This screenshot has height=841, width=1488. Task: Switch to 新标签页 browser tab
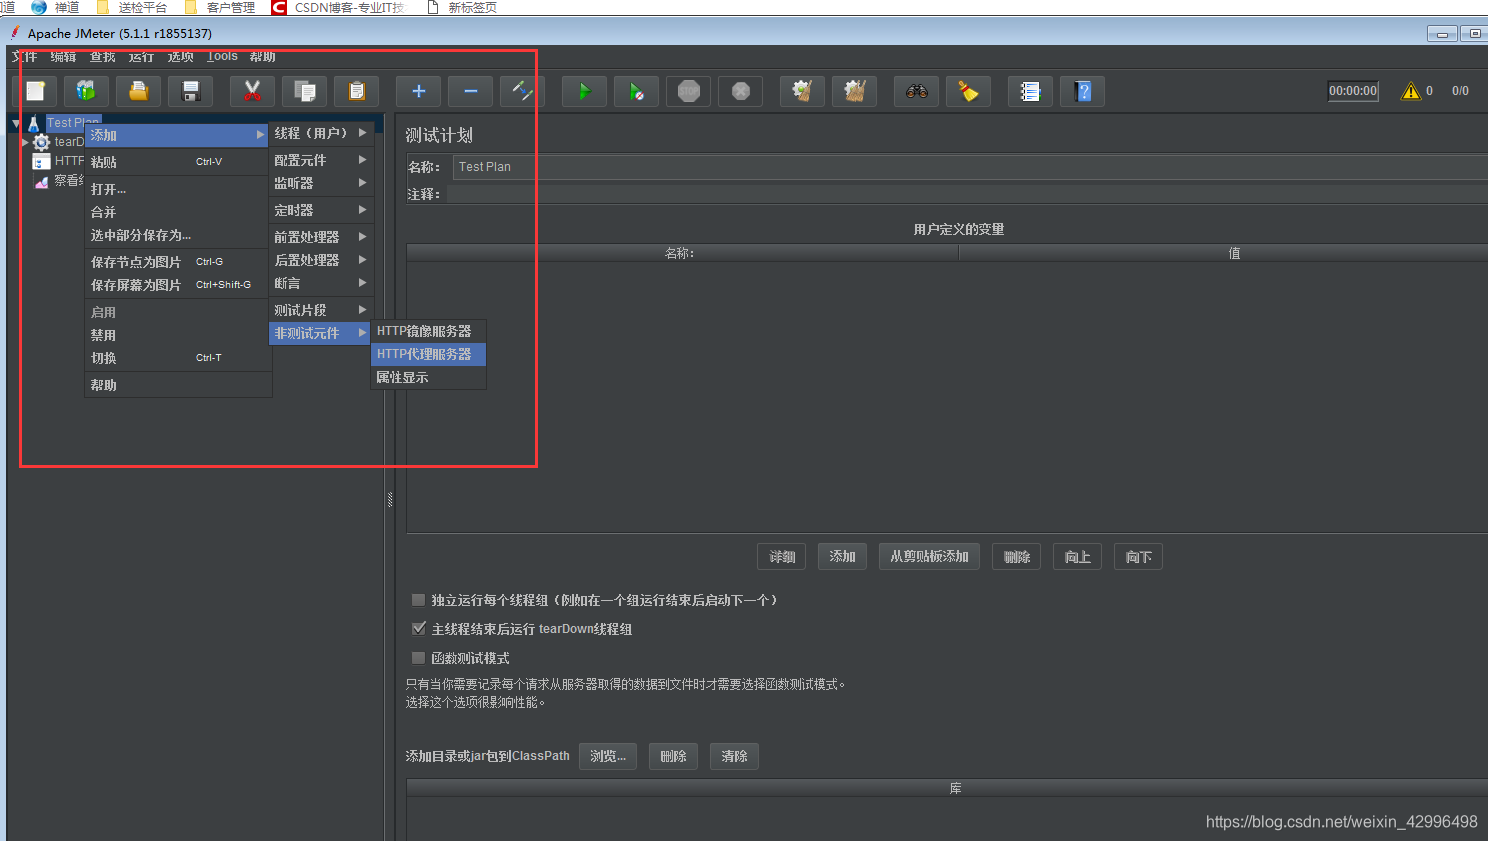click(x=462, y=7)
